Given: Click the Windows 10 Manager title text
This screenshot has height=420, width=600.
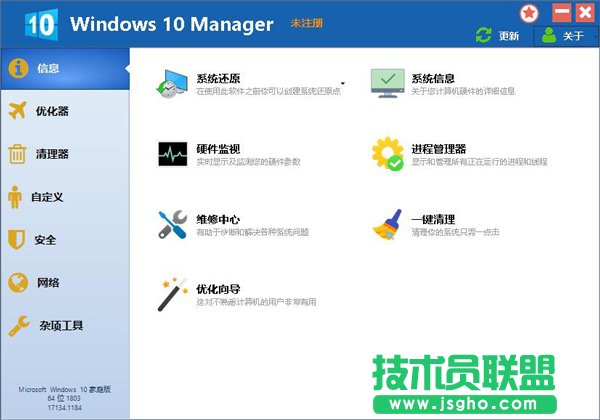Looking at the screenshot, I should 171,24.
